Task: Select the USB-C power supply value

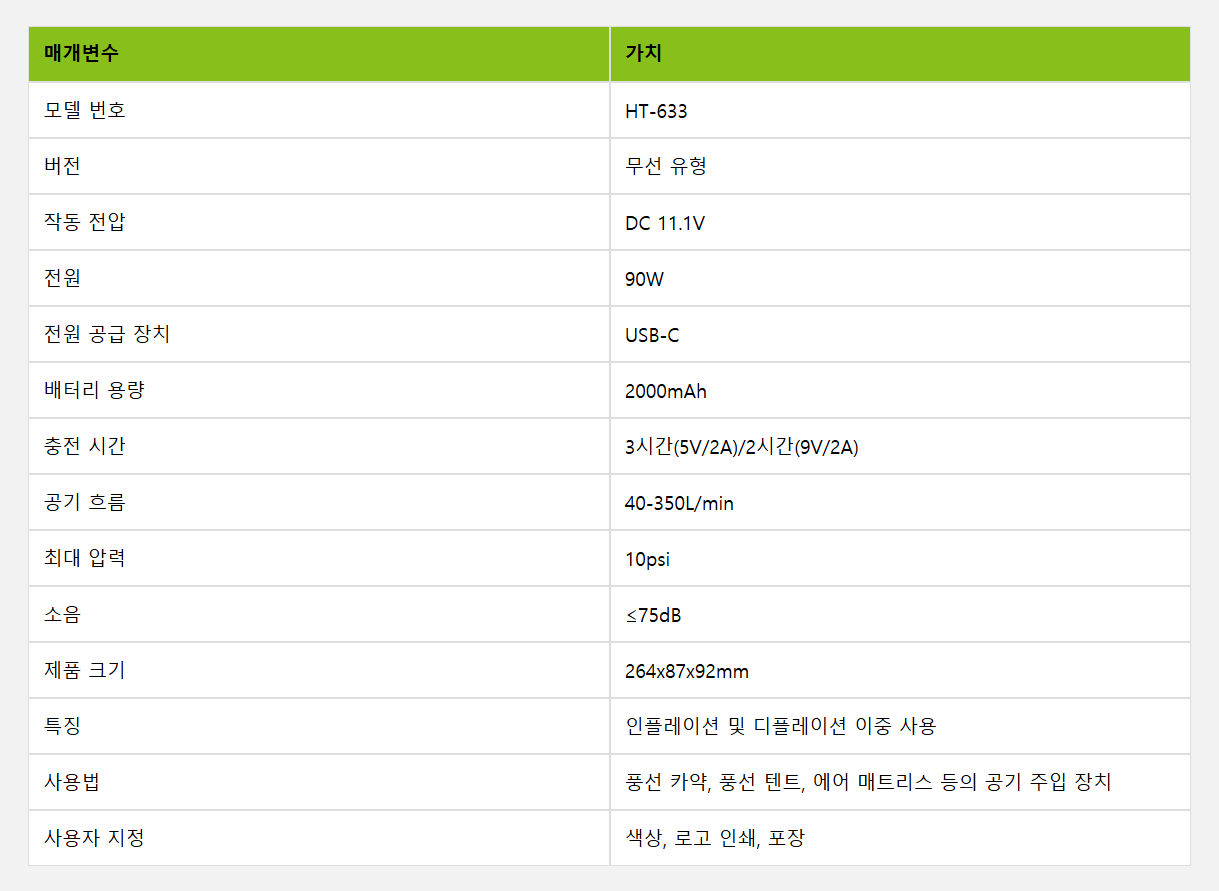Action: [652, 335]
